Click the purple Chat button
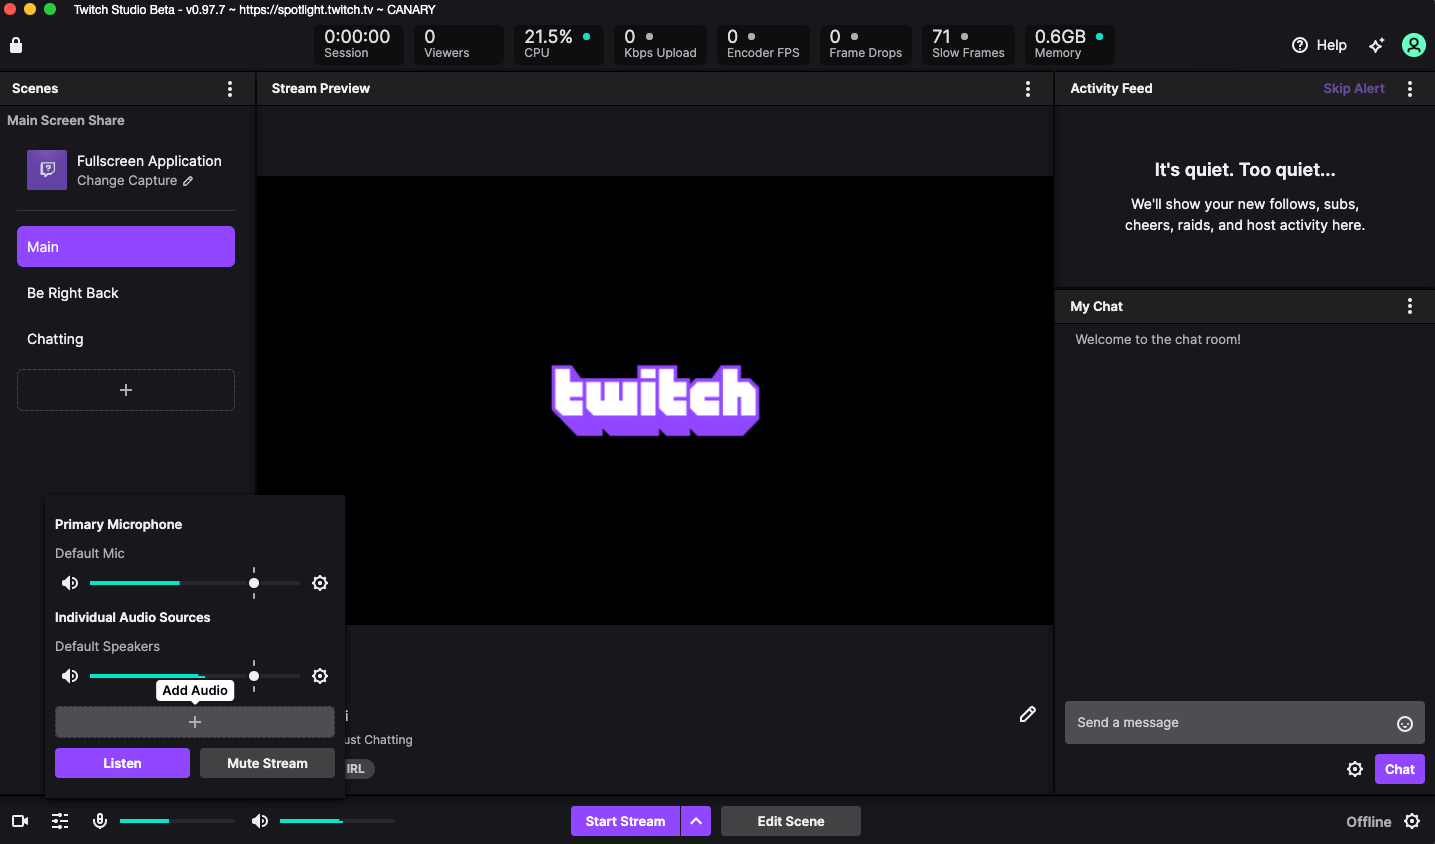Screen dimensions: 1435x844 (x=1400, y=769)
